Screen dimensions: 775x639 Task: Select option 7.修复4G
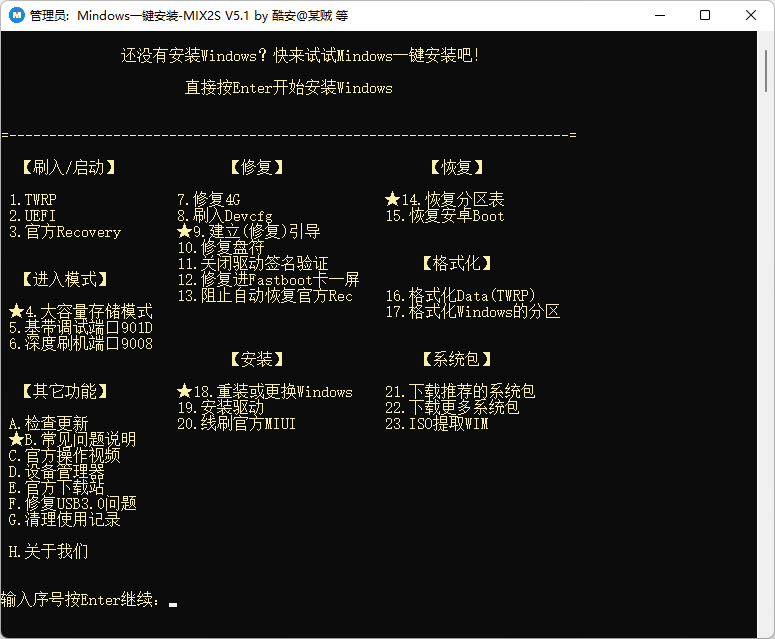pyautogui.click(x=209, y=200)
